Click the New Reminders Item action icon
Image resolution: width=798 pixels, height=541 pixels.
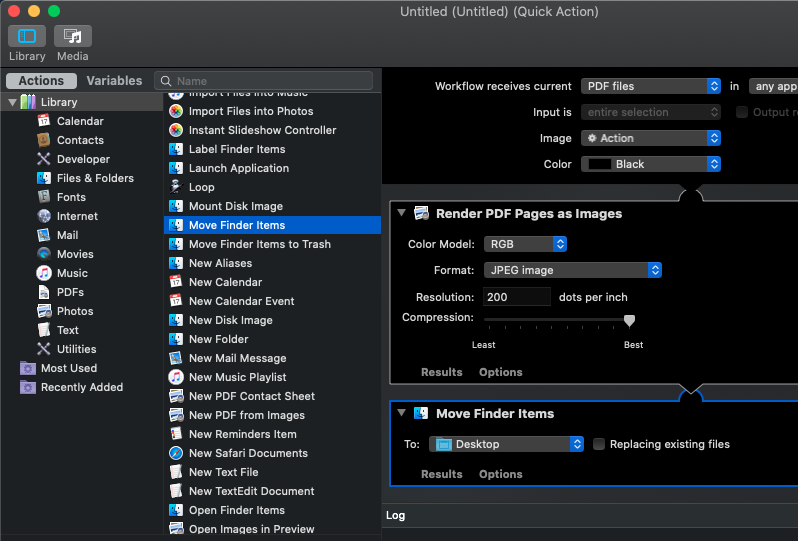pyautogui.click(x=176, y=434)
